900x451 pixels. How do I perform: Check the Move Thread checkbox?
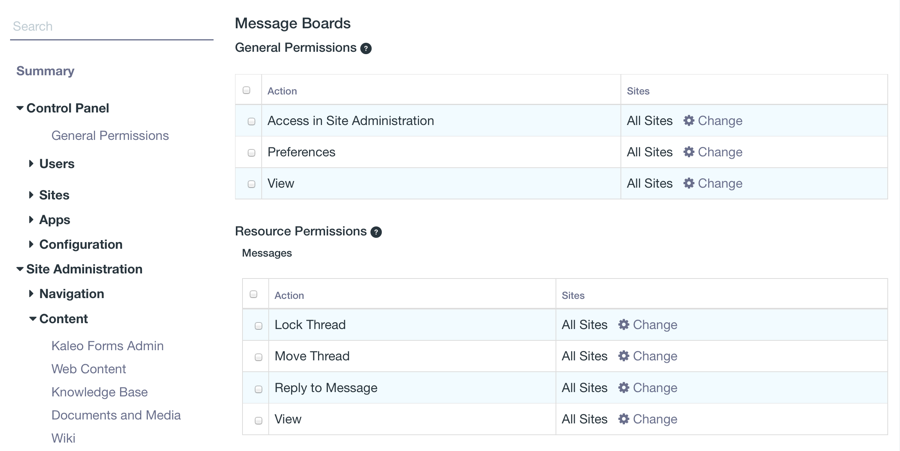tap(258, 357)
